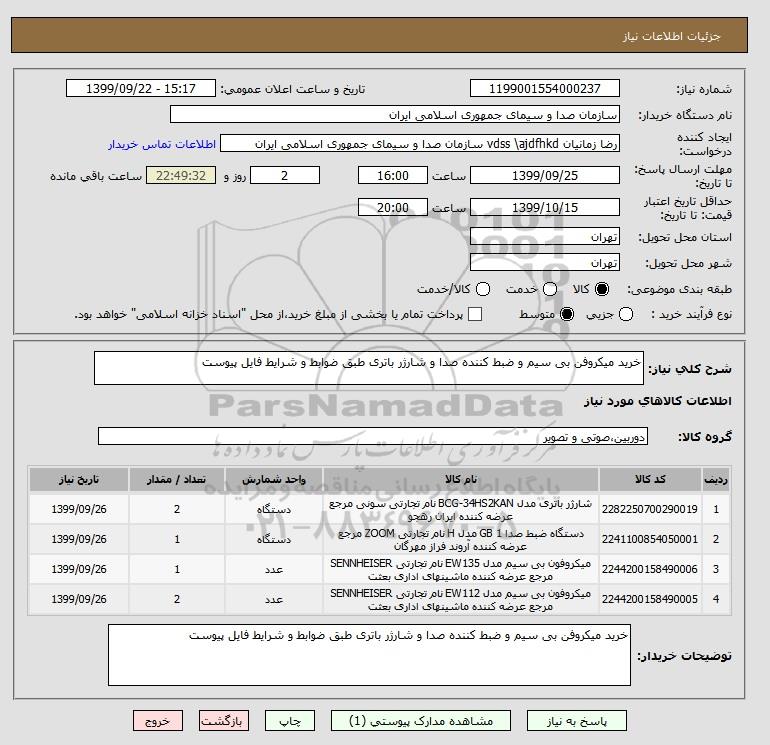Toggle the 'اسناد خزانه اسلامی' payment checkbox
Viewport: 770px width, 745px height.
click(475, 315)
